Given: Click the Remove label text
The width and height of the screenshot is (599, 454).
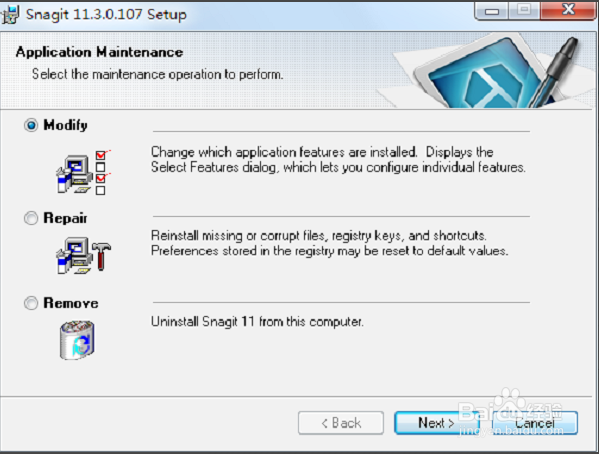Looking at the screenshot, I should (x=71, y=303).
